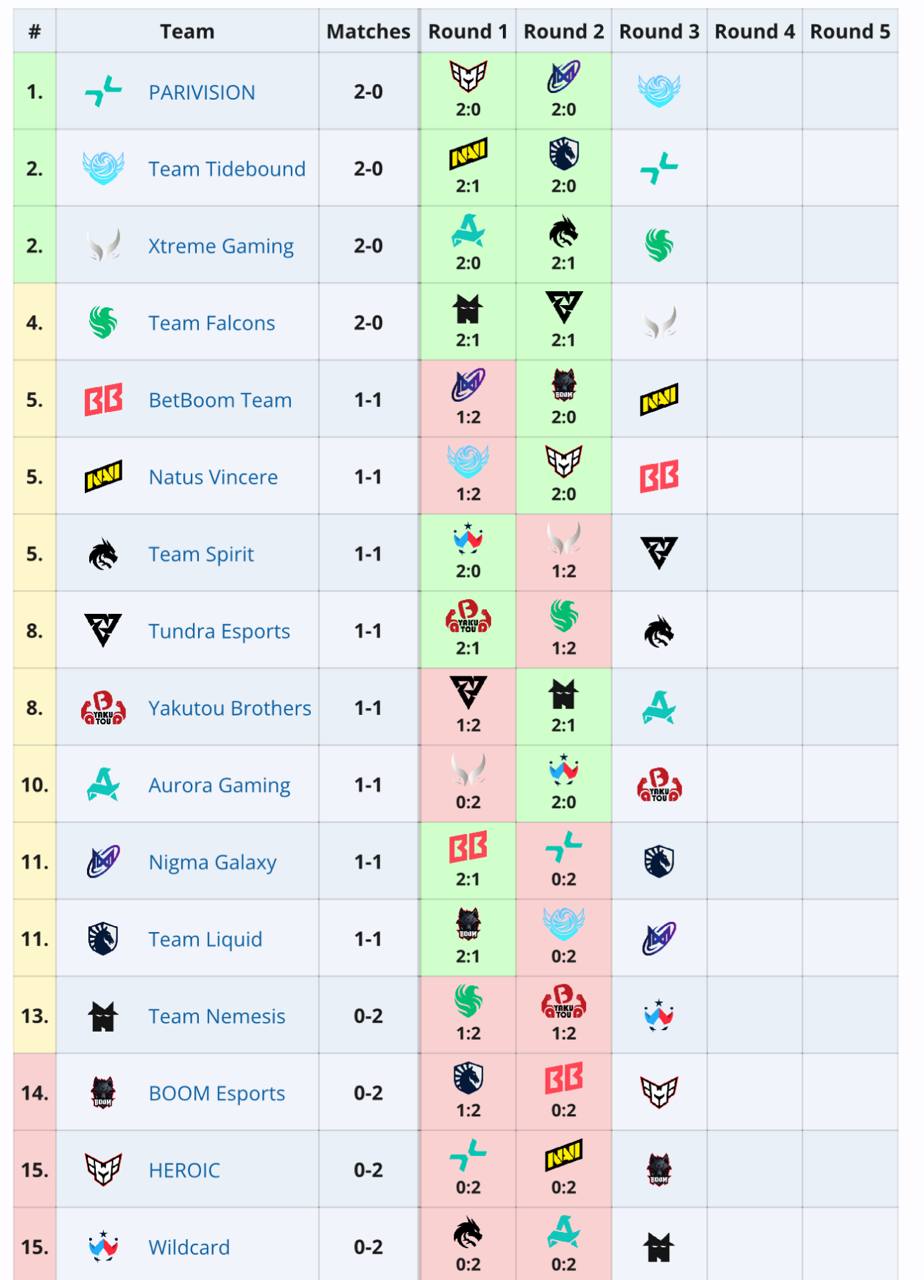This screenshot has height=1280, width=924.
Task: Select the BetBoom Team logo in the Team column
Action: (x=103, y=400)
